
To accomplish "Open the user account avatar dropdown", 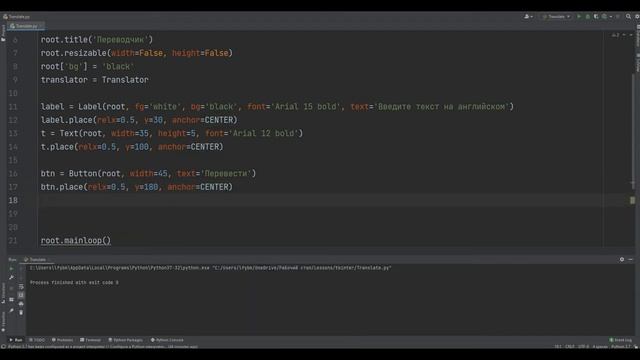I will click(x=528, y=17).
